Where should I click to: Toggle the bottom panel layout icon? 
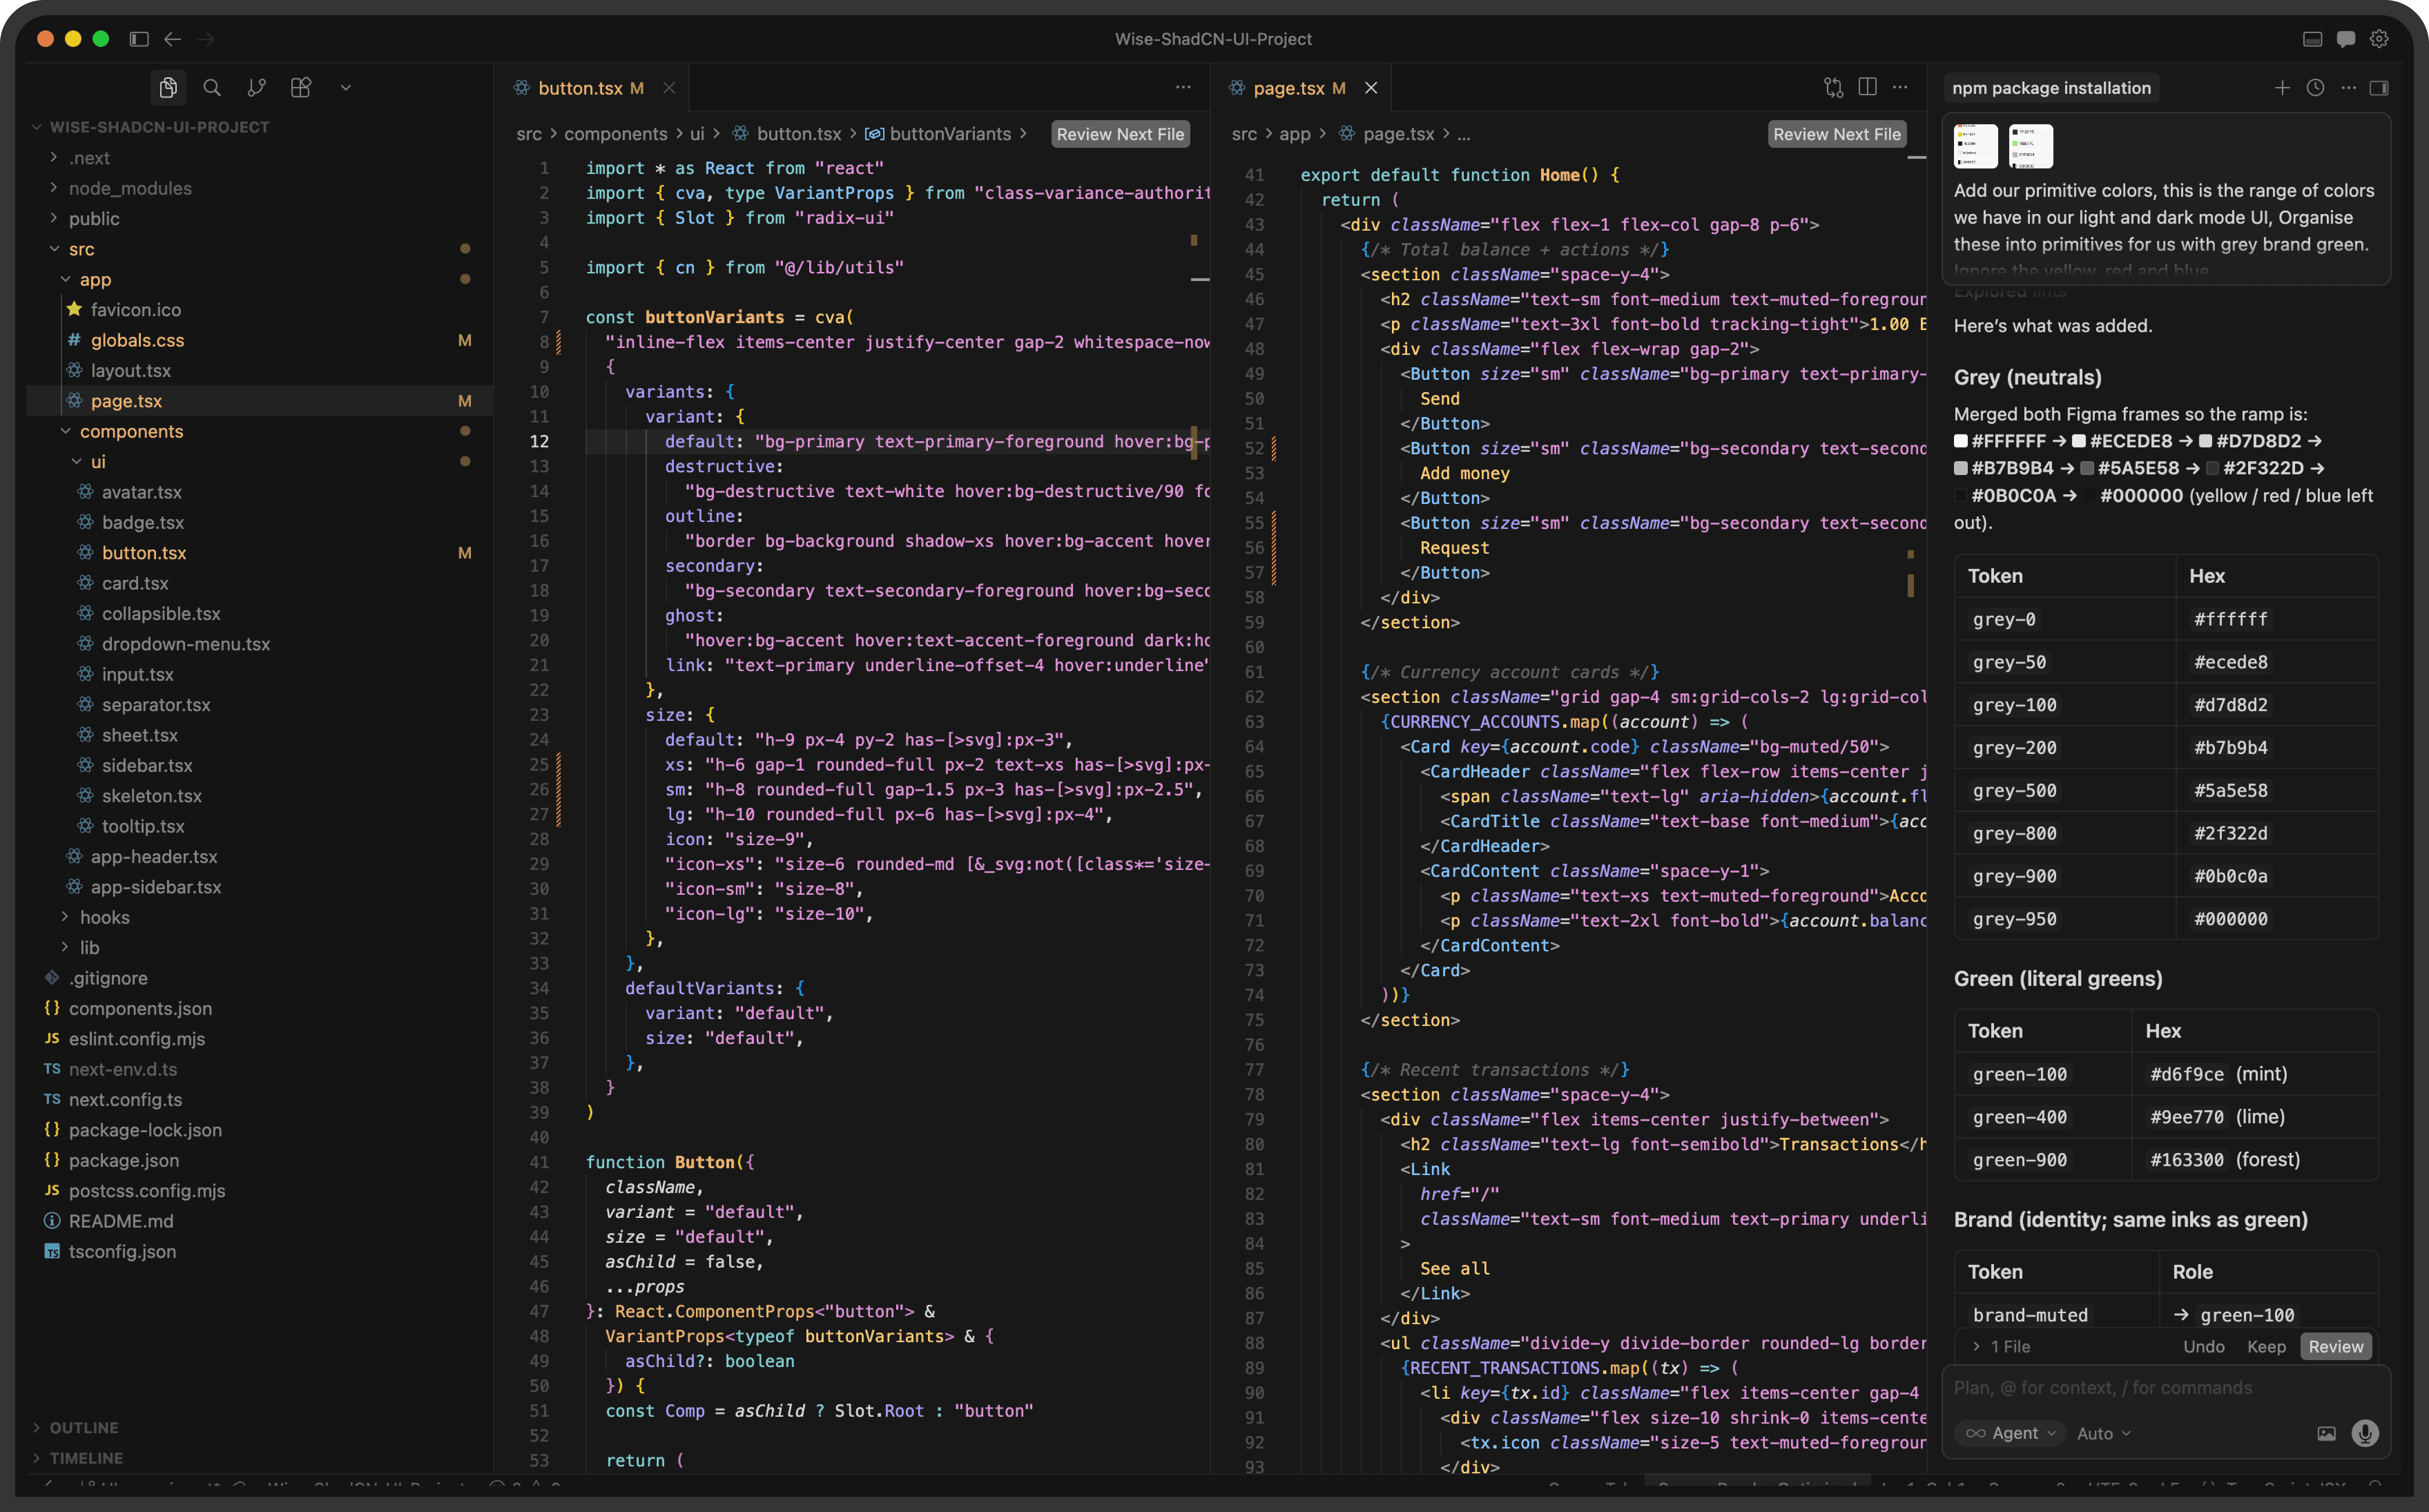pyautogui.click(x=2312, y=39)
